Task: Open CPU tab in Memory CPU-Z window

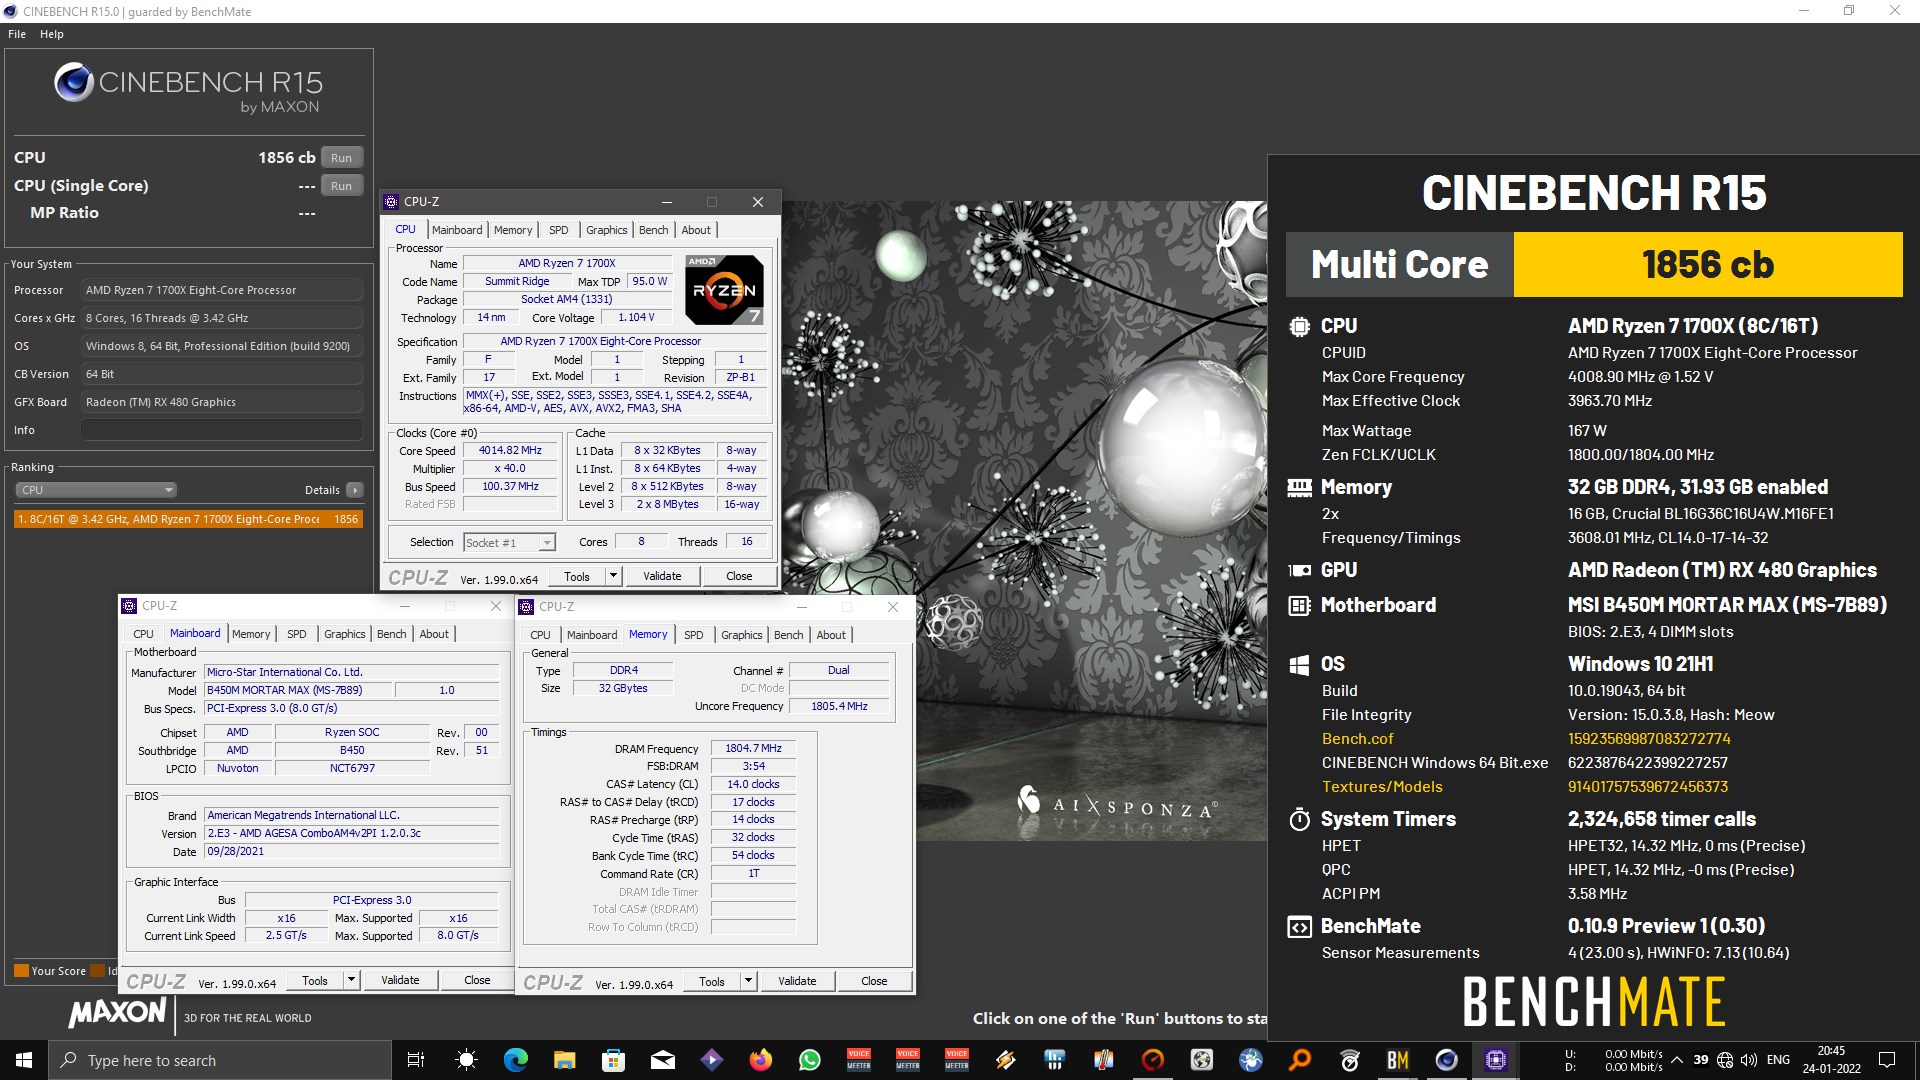Action: [x=541, y=635]
